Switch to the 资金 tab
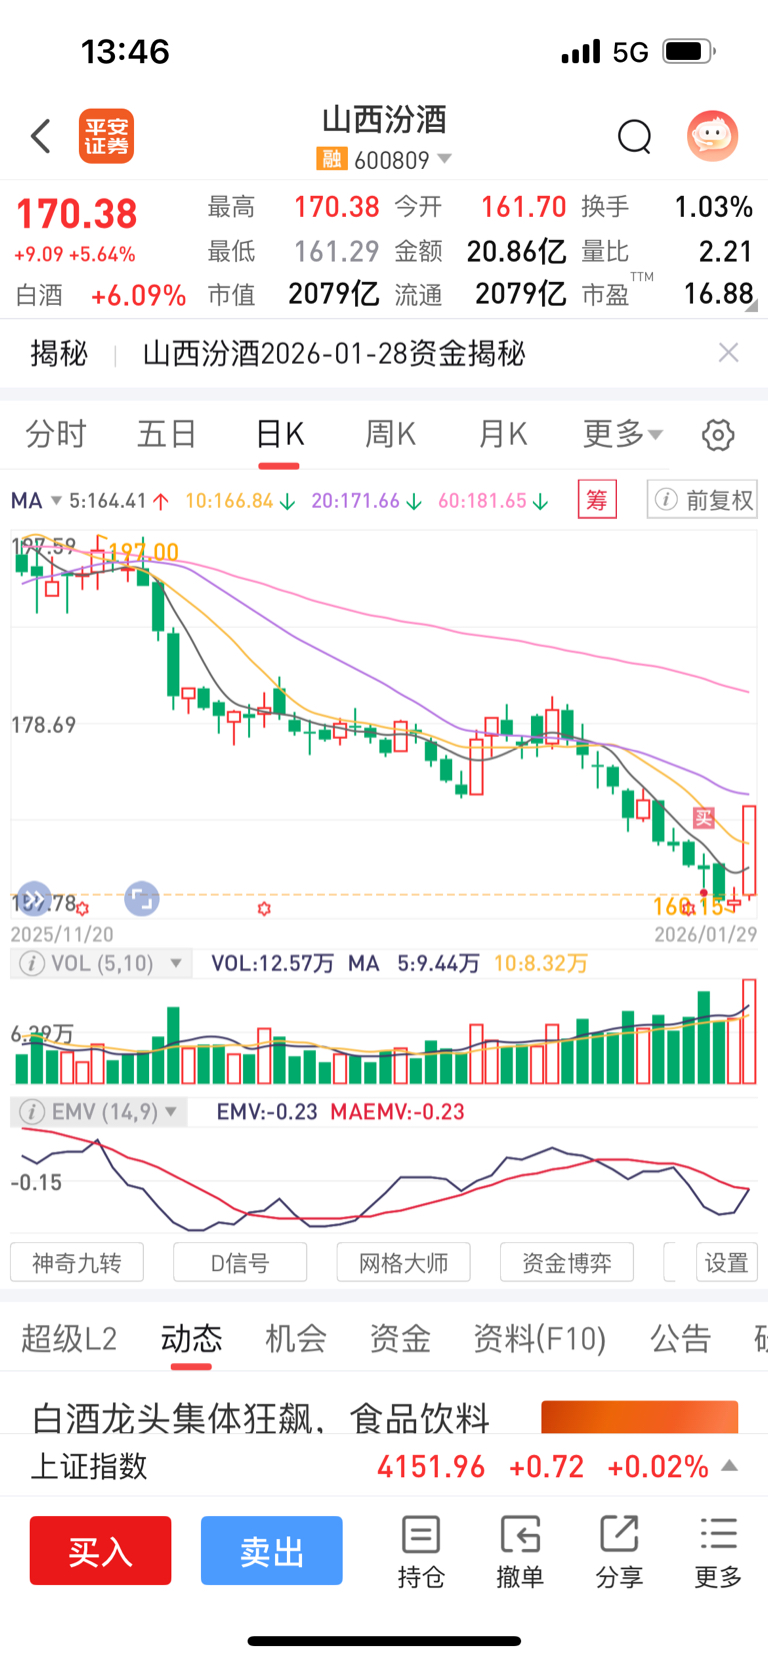 click(x=400, y=1338)
